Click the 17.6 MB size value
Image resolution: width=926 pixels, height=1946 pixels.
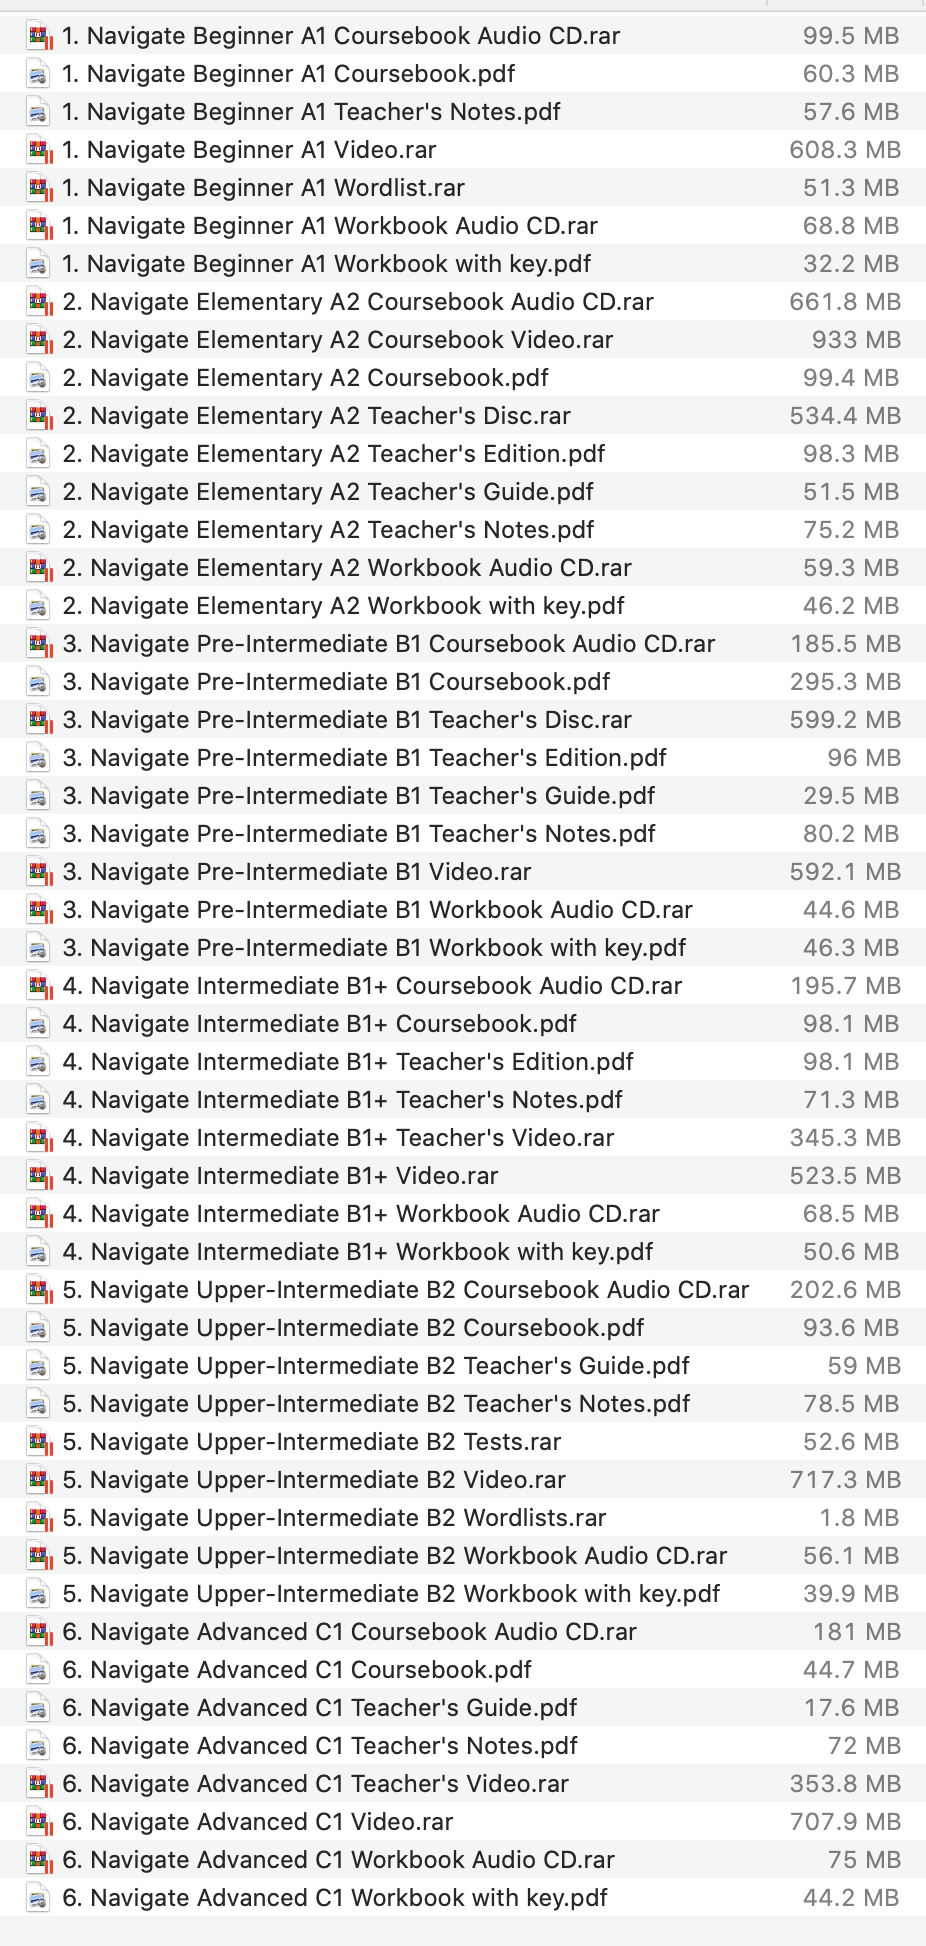[852, 1708]
